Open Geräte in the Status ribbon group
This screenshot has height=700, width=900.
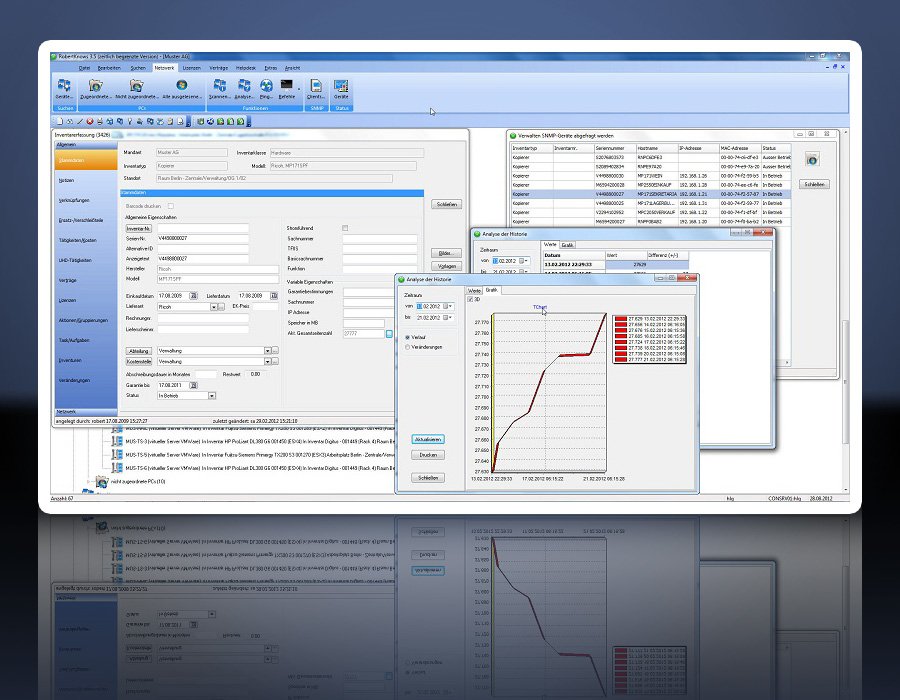click(341, 89)
